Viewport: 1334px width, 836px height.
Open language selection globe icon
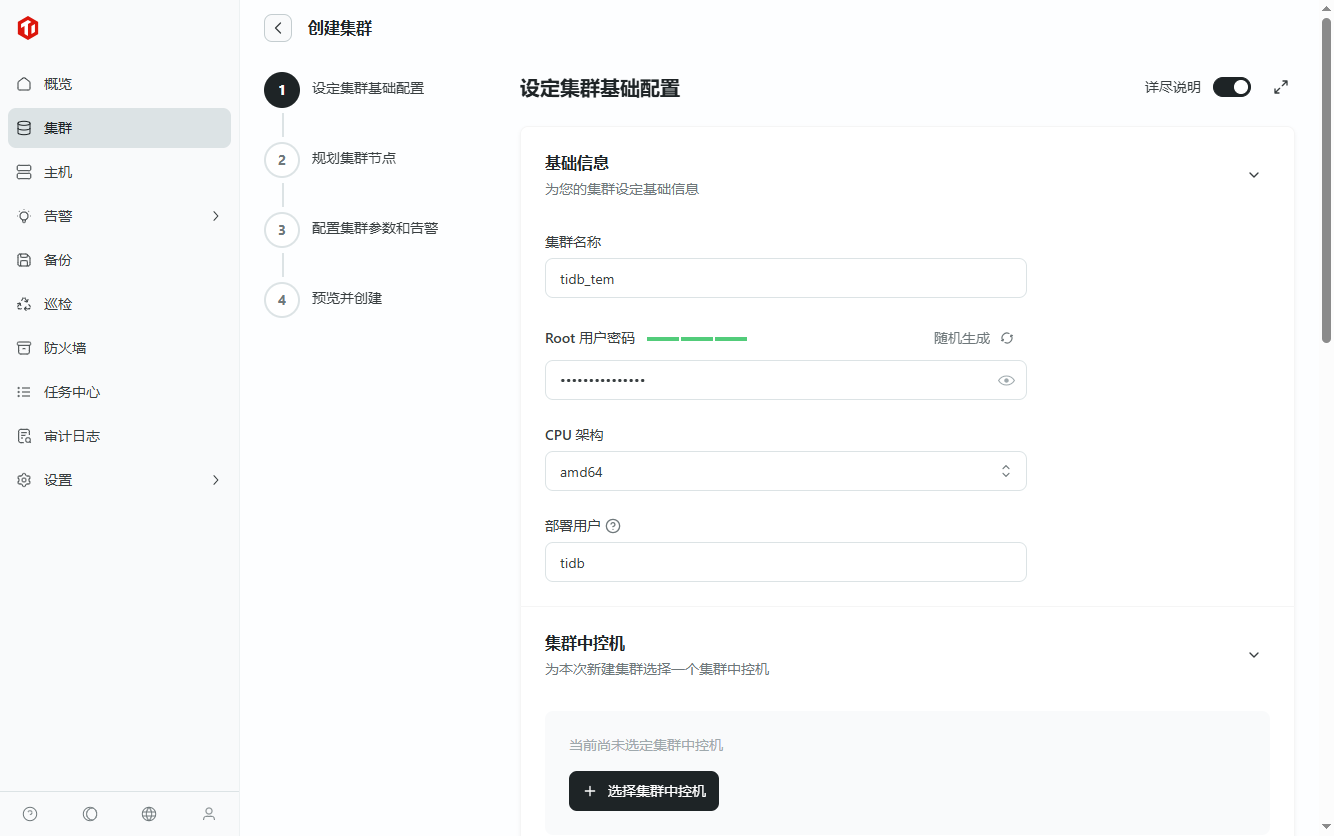(x=149, y=814)
